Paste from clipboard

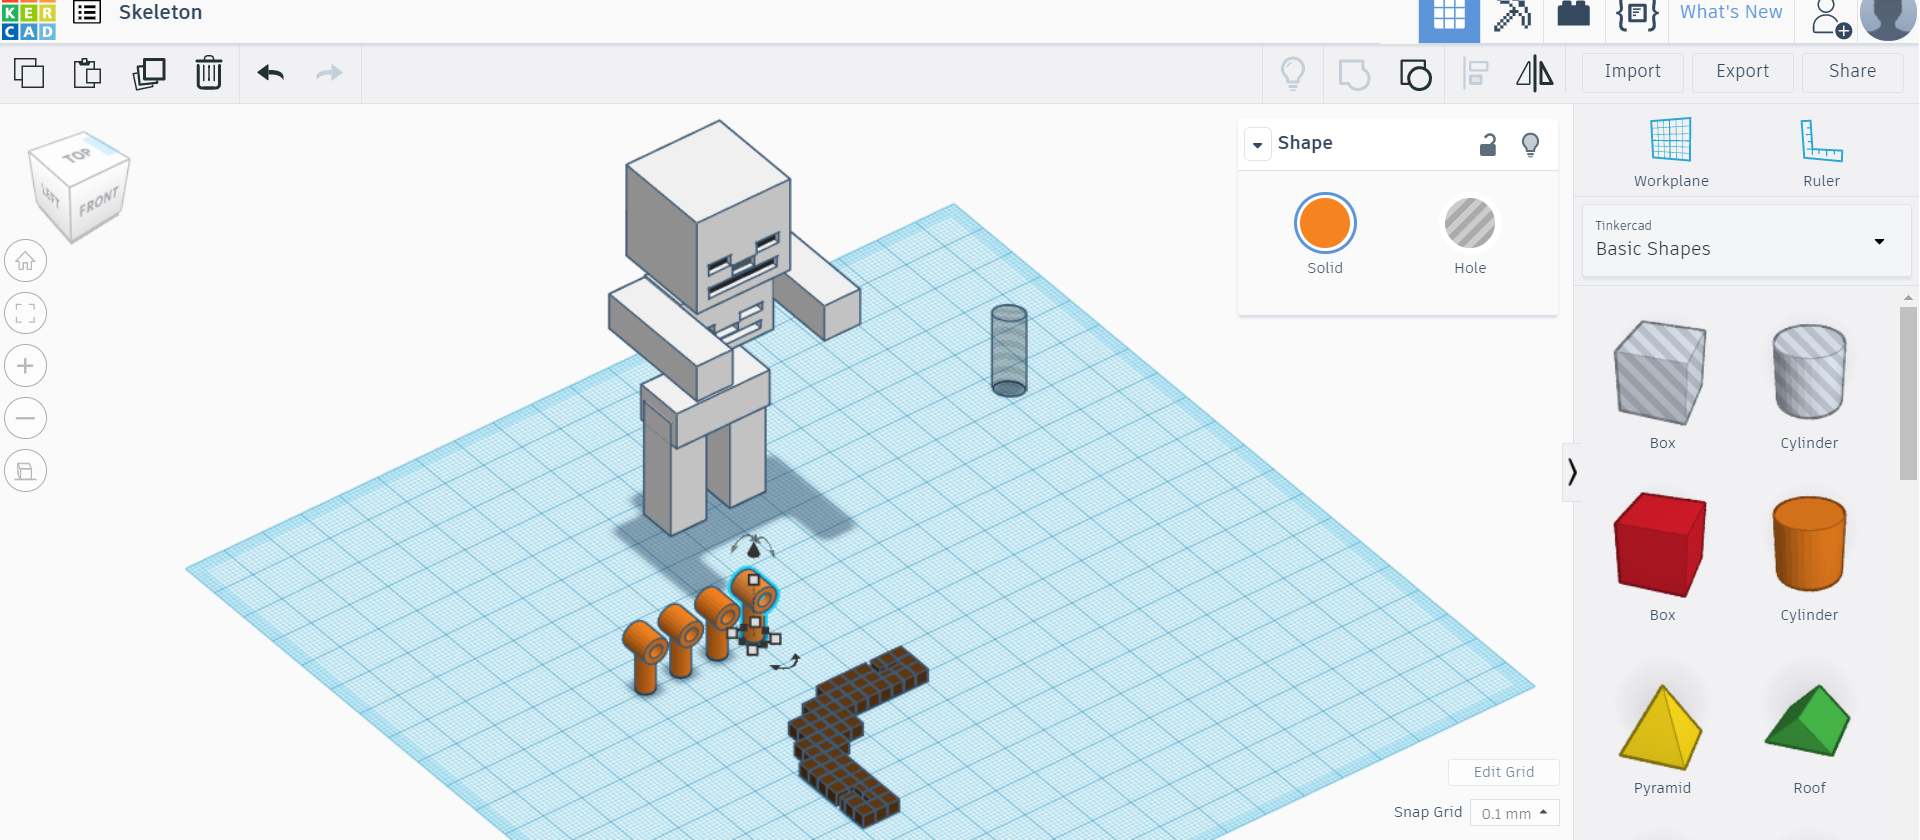[x=88, y=73]
